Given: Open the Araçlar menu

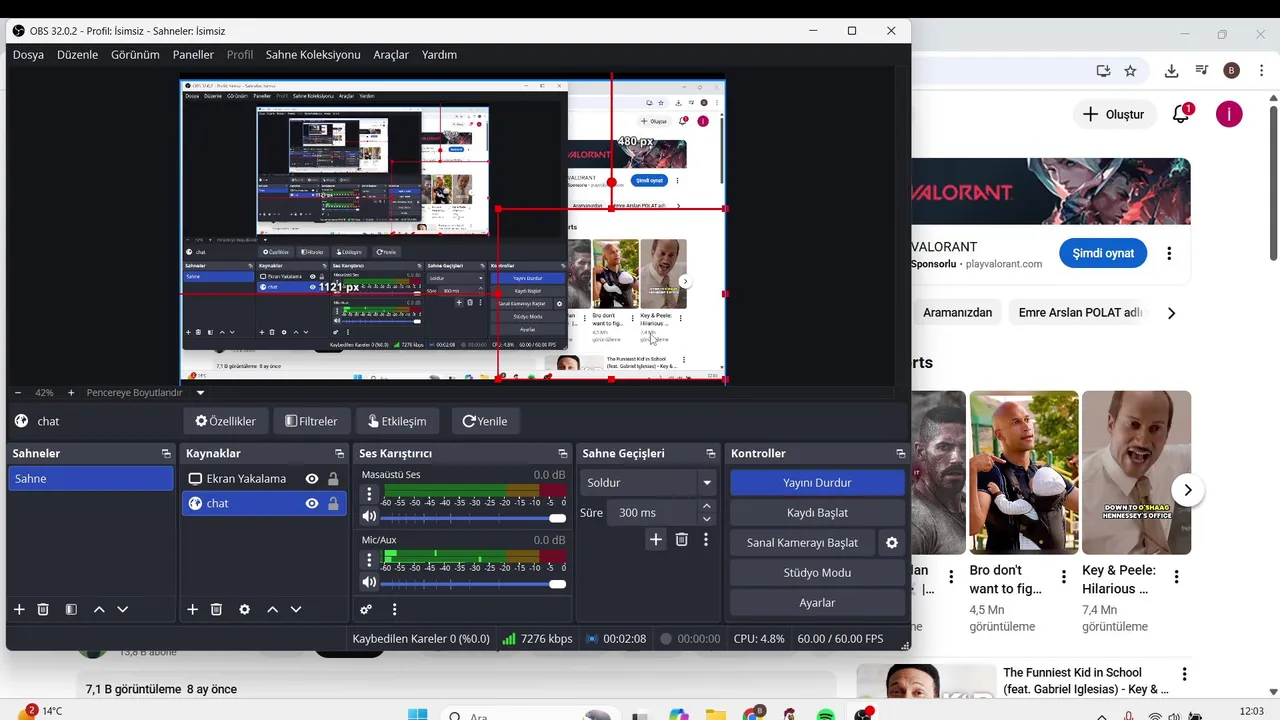Looking at the screenshot, I should pos(391,55).
